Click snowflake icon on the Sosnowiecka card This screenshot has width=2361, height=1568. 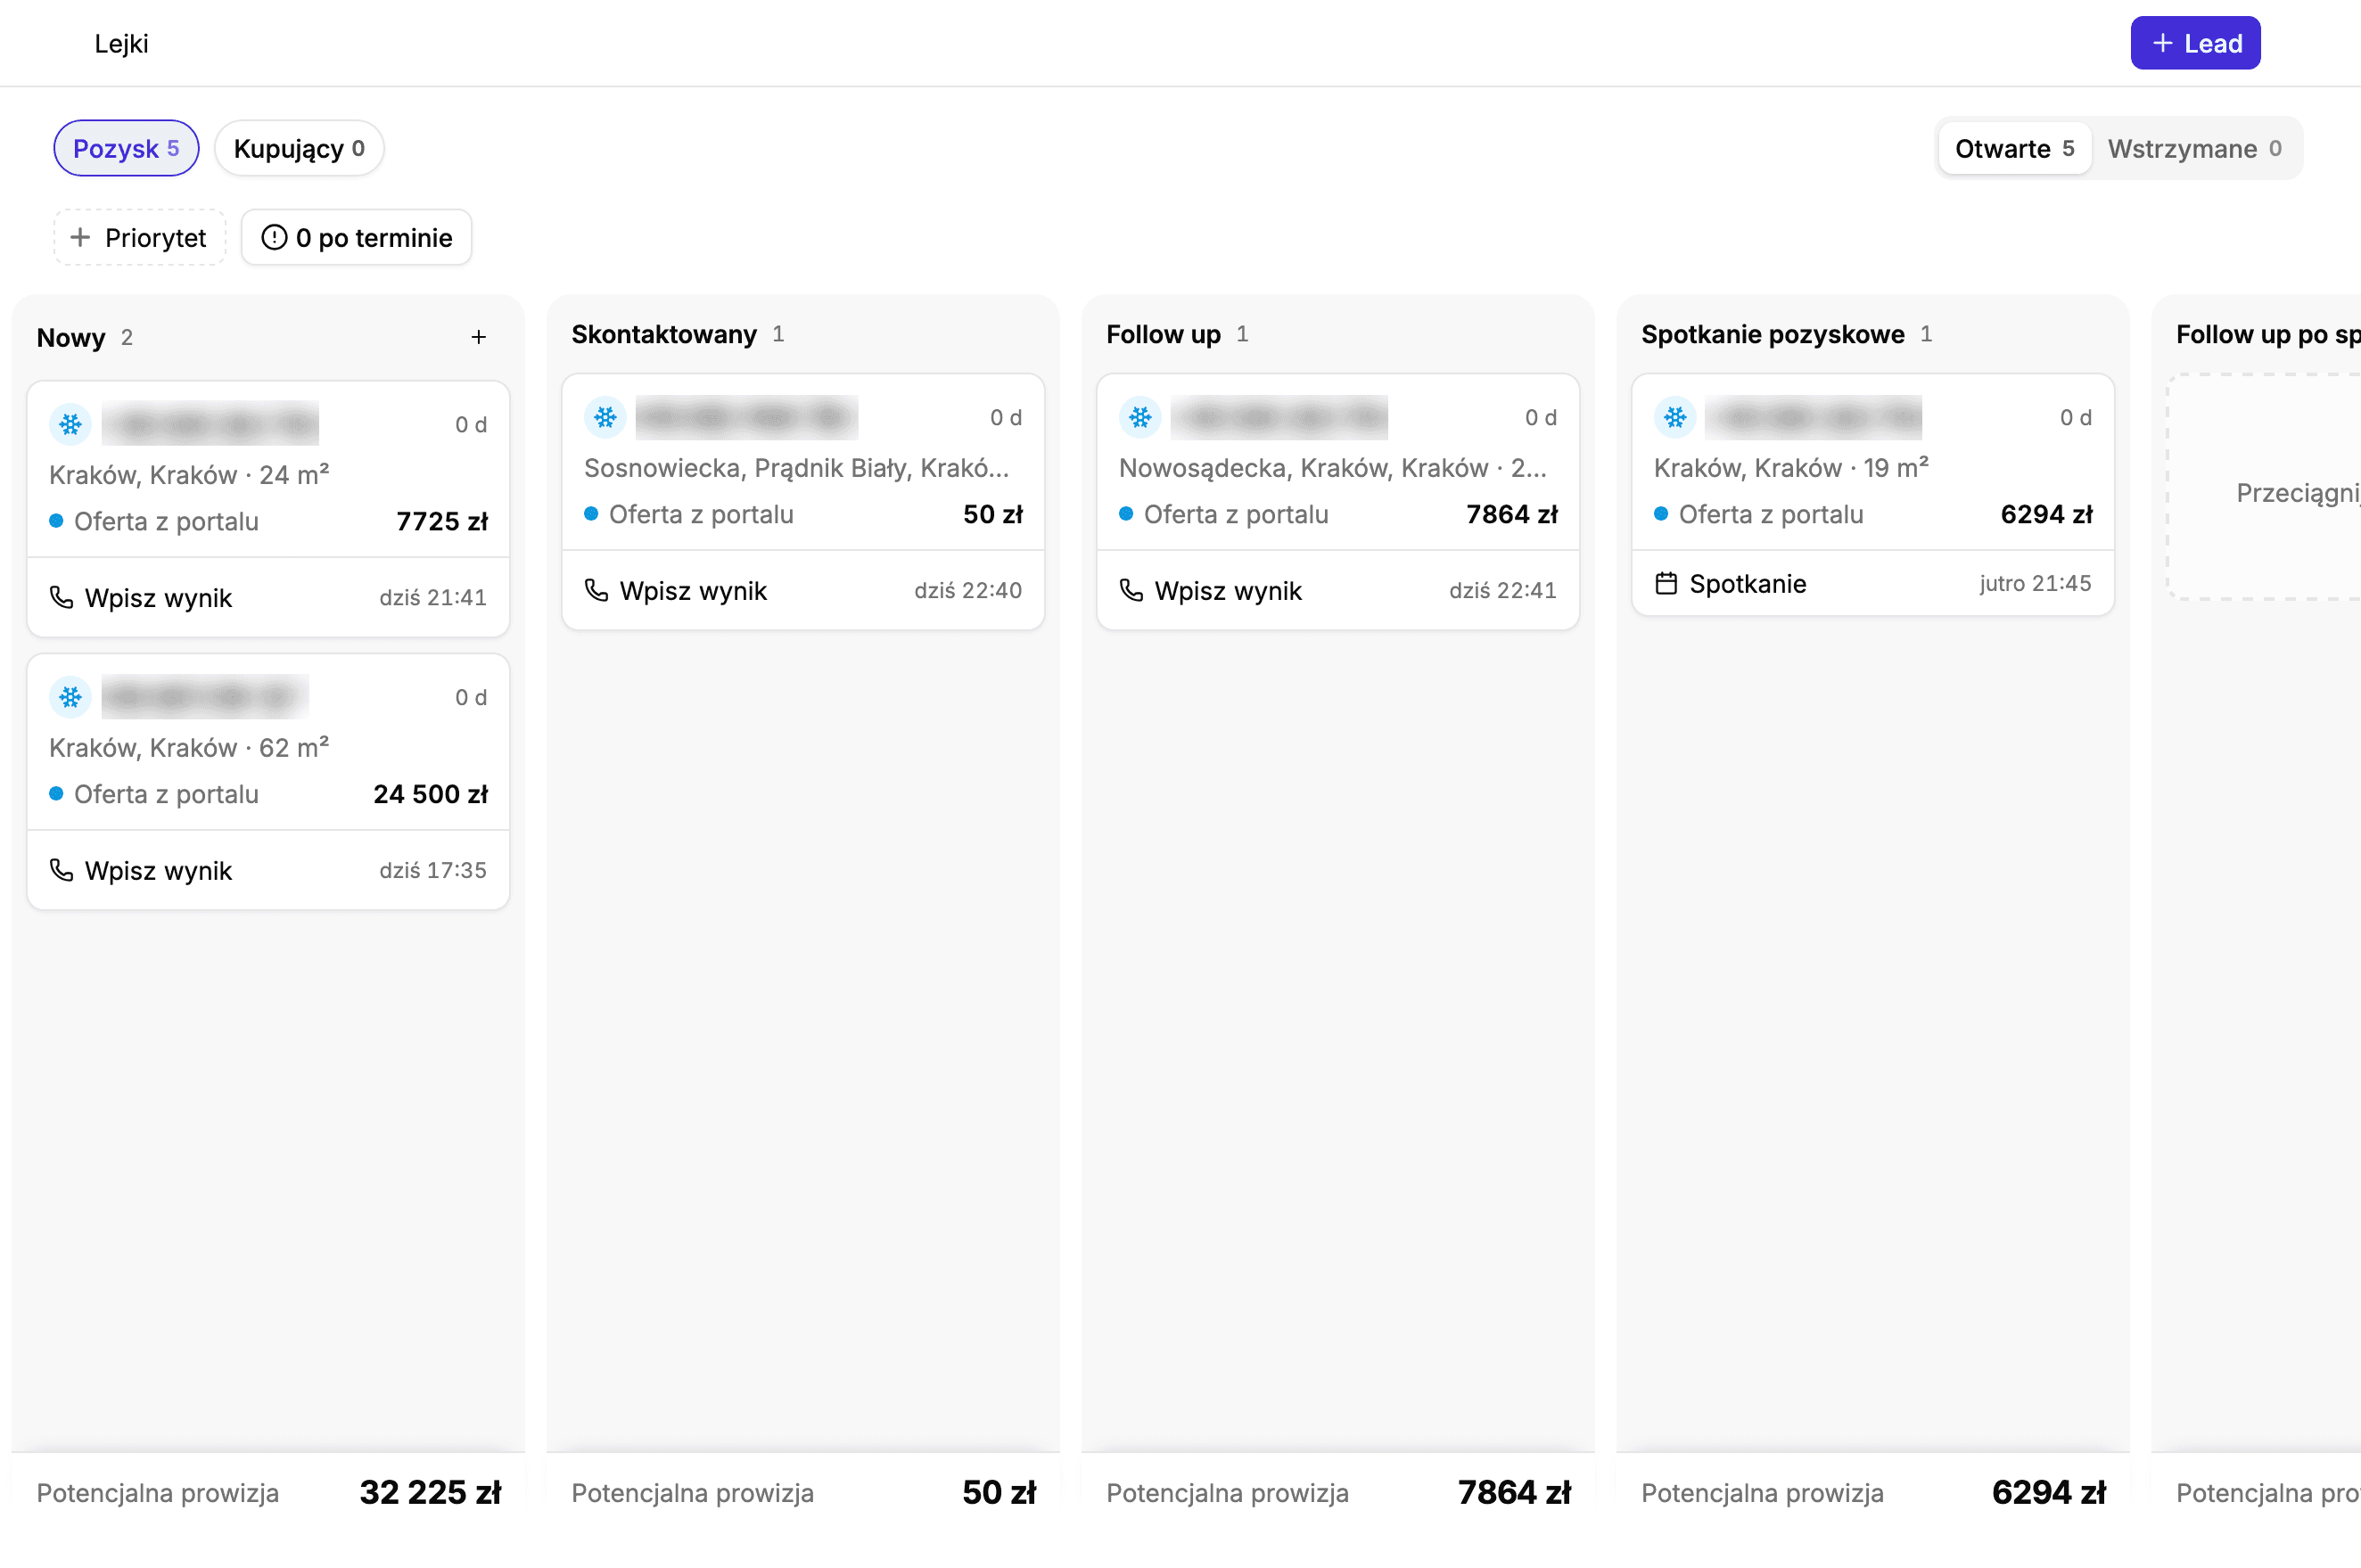pyautogui.click(x=605, y=418)
